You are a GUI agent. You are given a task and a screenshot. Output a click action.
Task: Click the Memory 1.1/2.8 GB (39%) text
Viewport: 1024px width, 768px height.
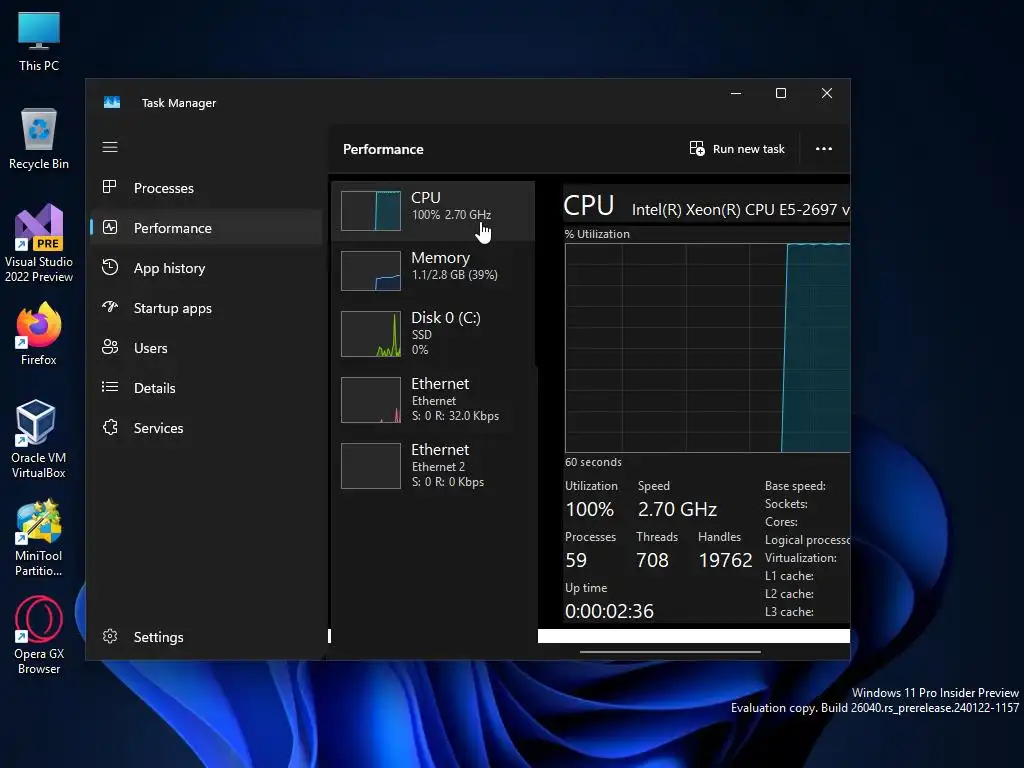455,275
